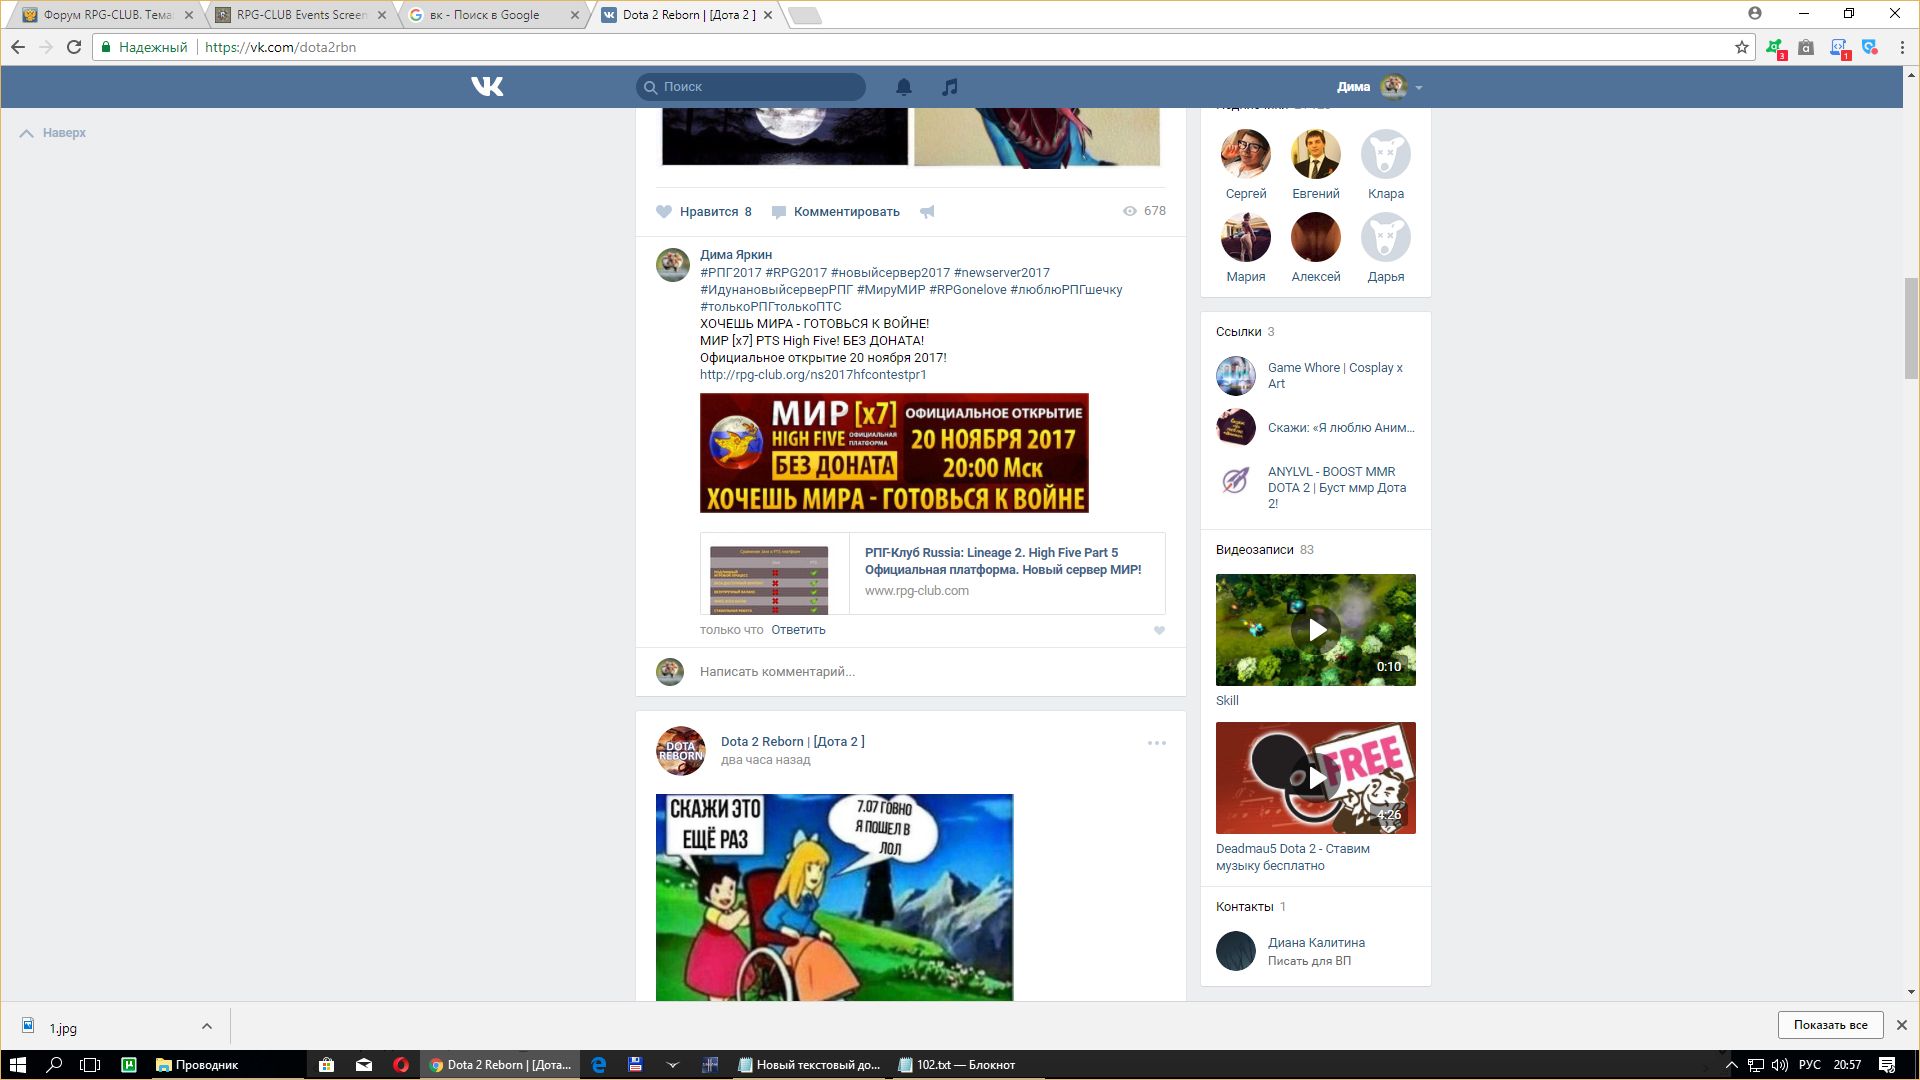Click the comment bubble icon
Viewport: 1920px width, 1080px height.
[x=779, y=212]
